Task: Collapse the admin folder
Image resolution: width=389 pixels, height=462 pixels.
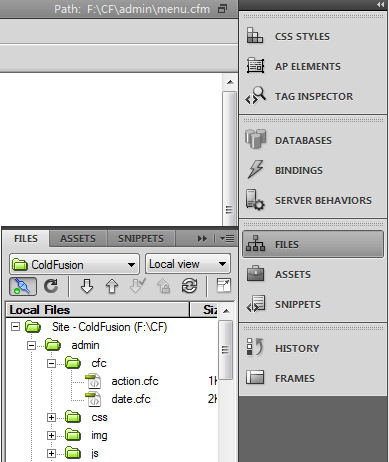Action: 31,345
